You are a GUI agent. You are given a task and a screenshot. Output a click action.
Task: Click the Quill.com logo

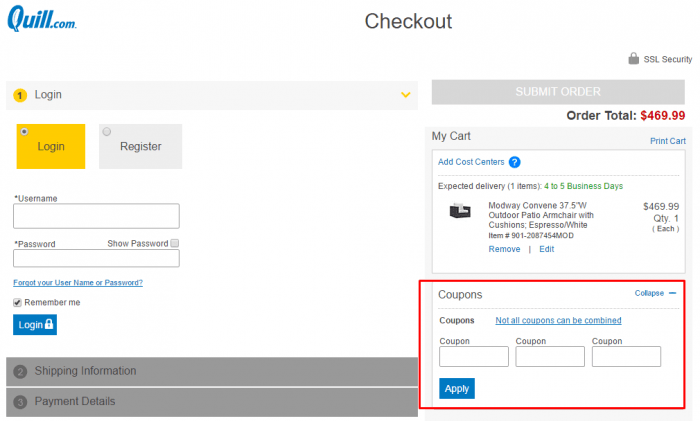(42, 18)
